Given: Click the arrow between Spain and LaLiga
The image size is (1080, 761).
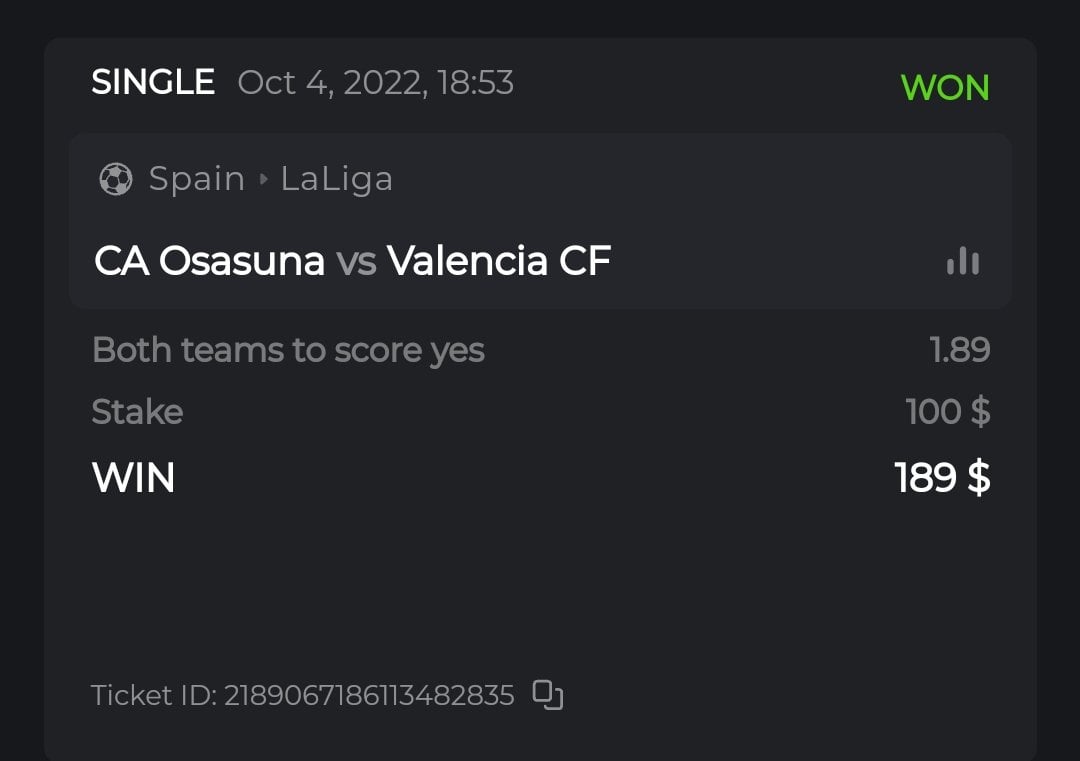Looking at the screenshot, I should 263,179.
